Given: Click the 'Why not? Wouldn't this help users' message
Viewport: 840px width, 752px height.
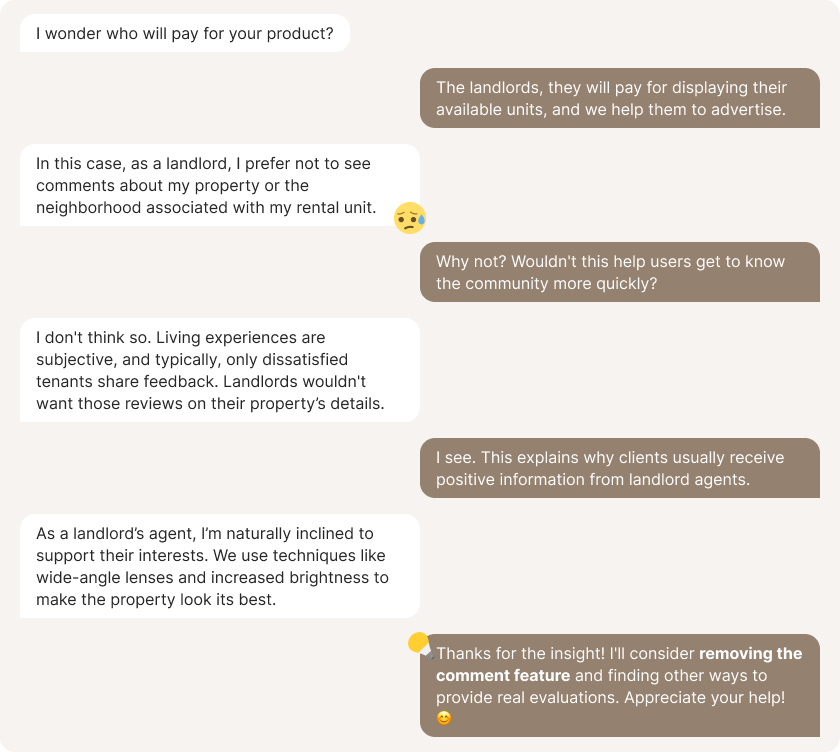Looking at the screenshot, I should 620,272.
